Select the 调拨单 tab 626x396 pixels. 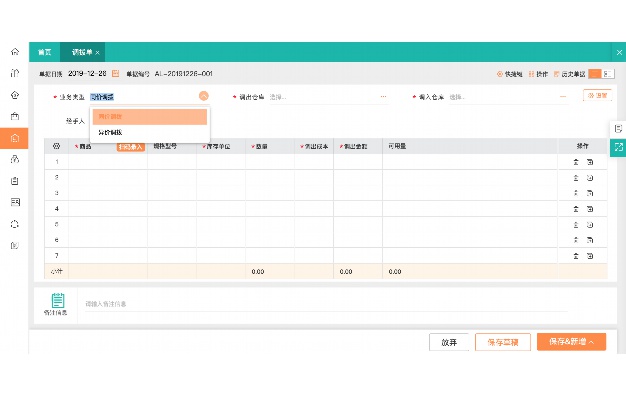click(x=81, y=52)
